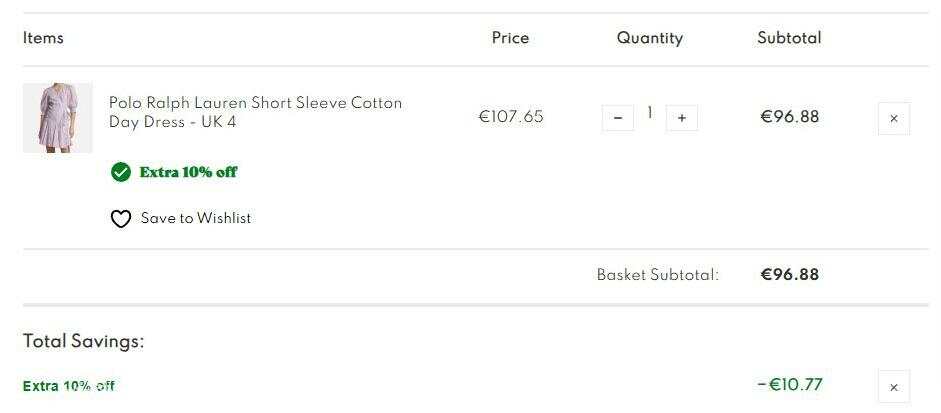The height and width of the screenshot is (413, 941).
Task: Open the dress product thumbnail image
Action: click(x=58, y=118)
